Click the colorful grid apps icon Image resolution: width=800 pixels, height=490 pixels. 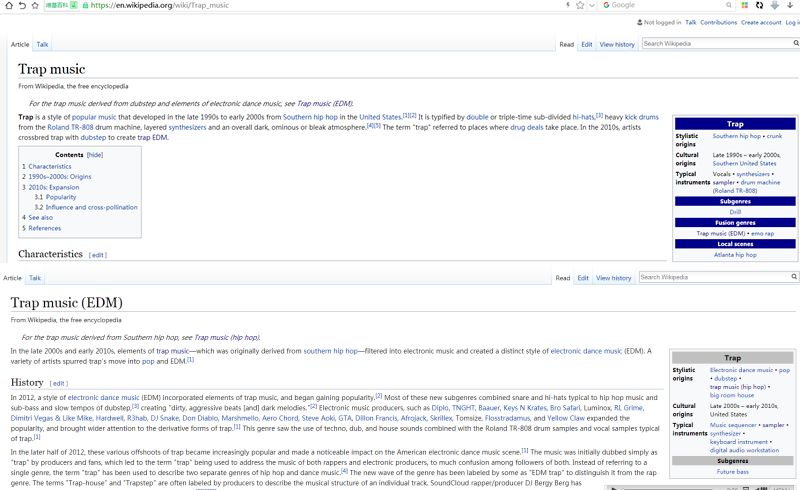coord(745,5)
